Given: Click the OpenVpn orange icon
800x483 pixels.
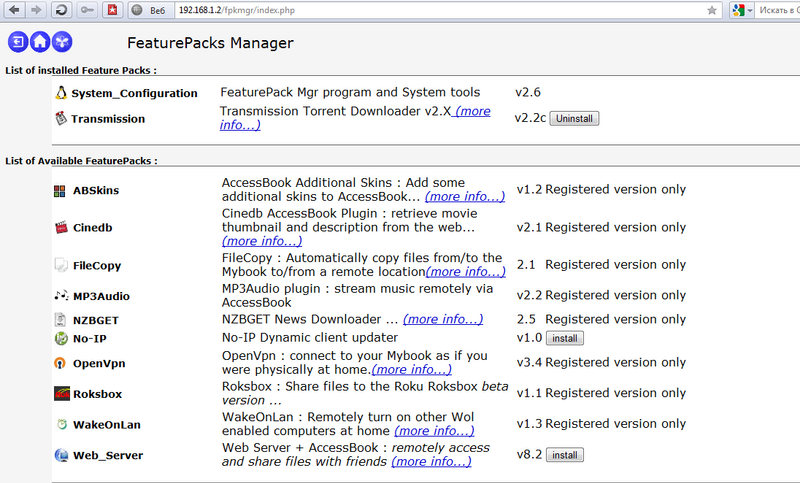Looking at the screenshot, I should click(x=60, y=363).
